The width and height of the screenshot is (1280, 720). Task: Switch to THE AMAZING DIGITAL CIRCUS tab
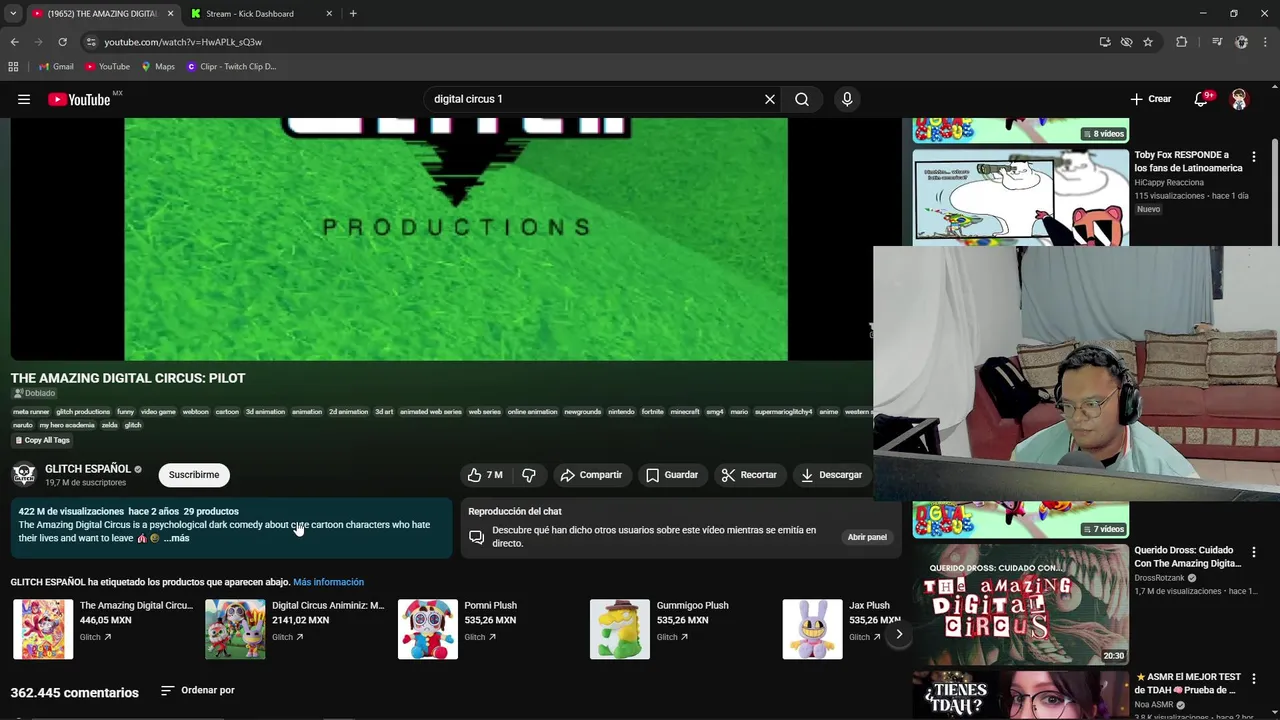[100, 14]
